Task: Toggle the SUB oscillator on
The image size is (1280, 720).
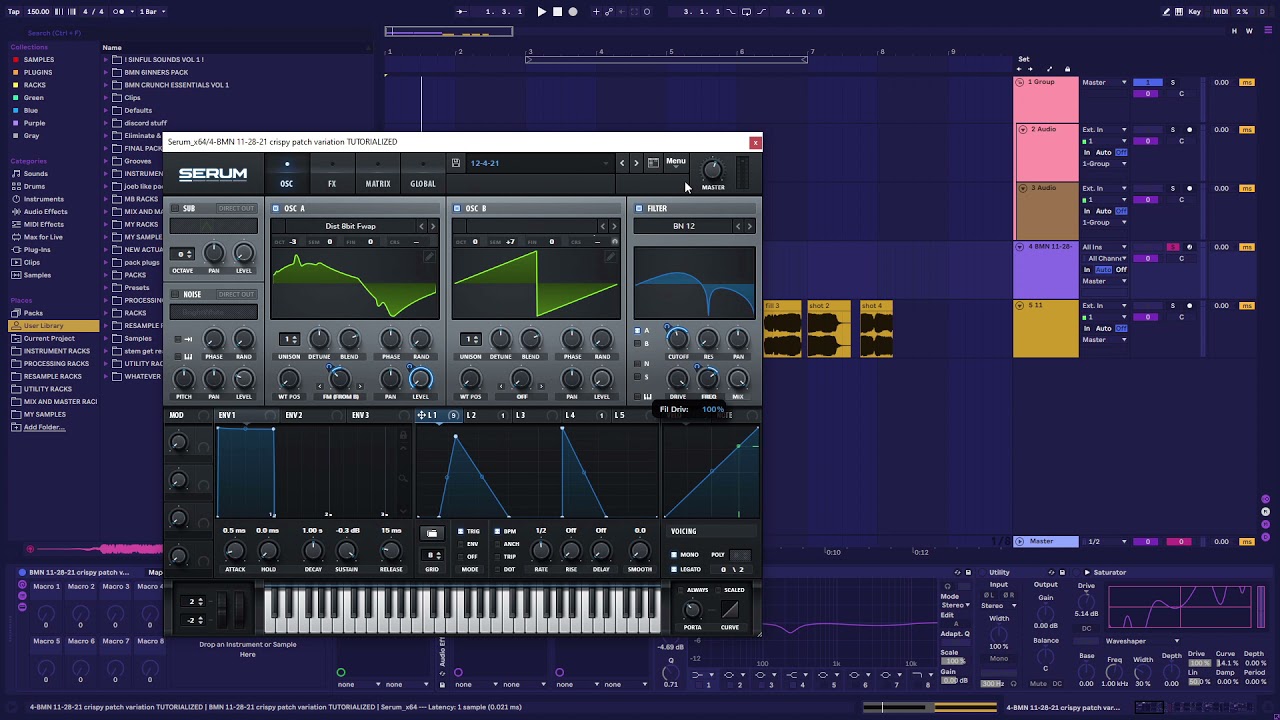Action: 174,208
